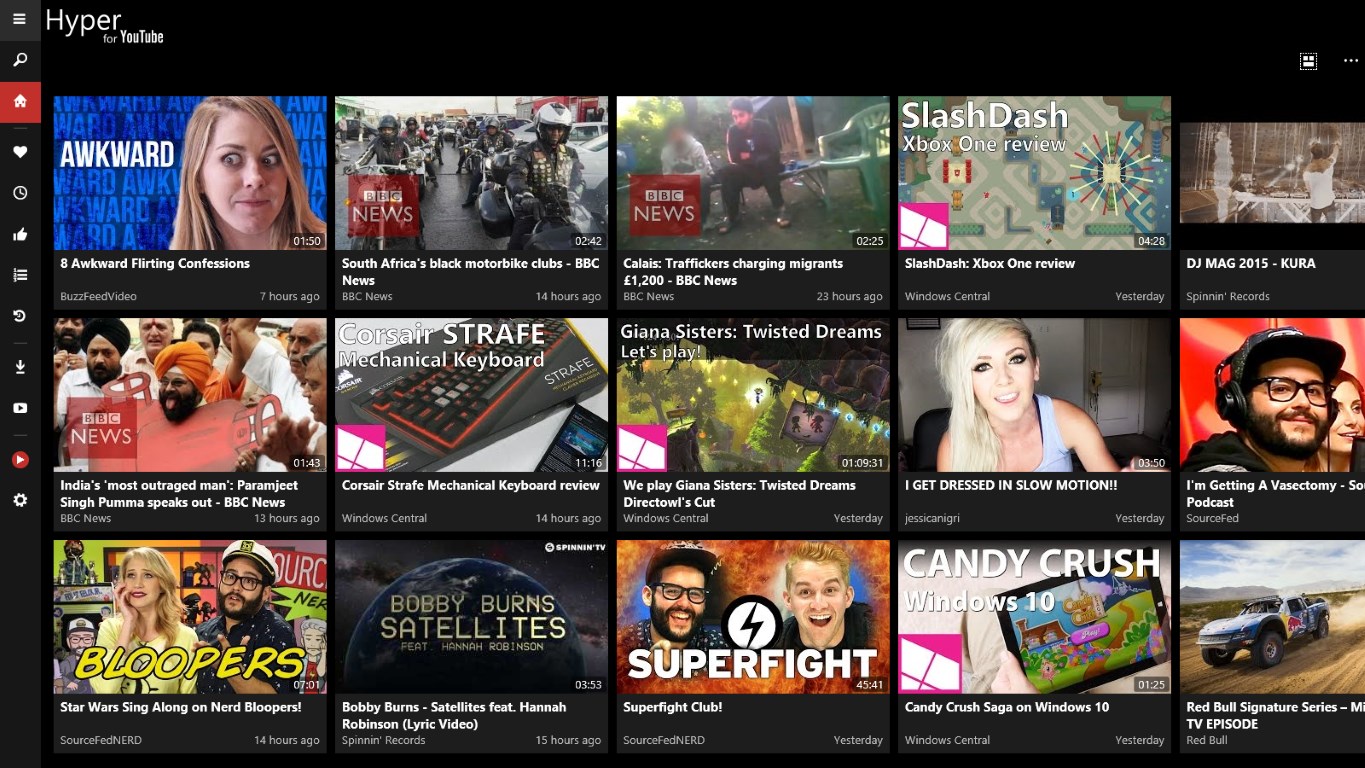Select Candy Crush Saga on Windows 10 title
The height and width of the screenshot is (768, 1365).
(1006, 708)
